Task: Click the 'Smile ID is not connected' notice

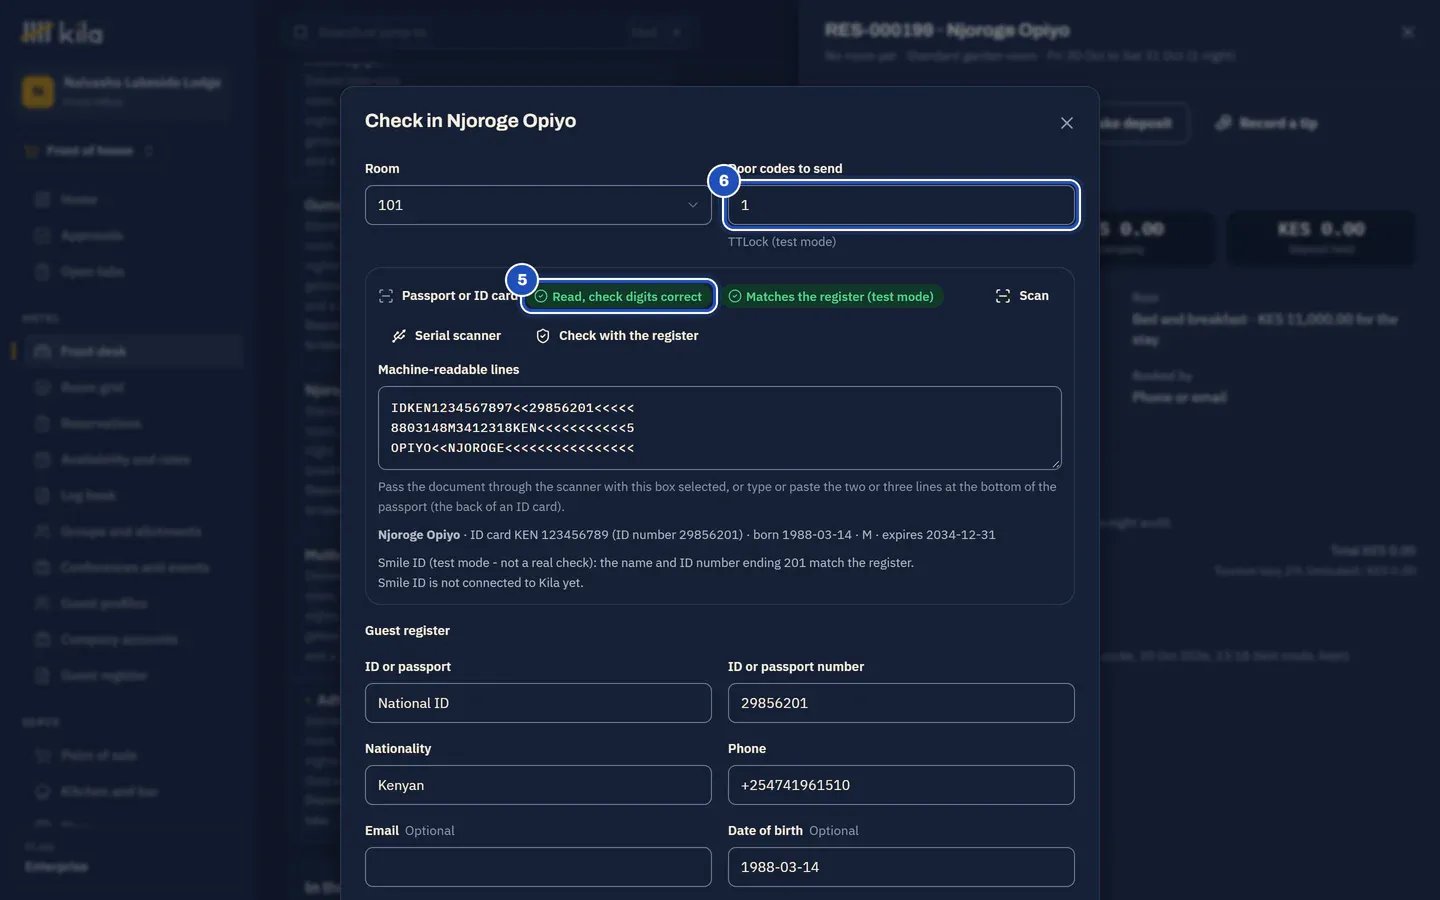Action: [x=480, y=583]
